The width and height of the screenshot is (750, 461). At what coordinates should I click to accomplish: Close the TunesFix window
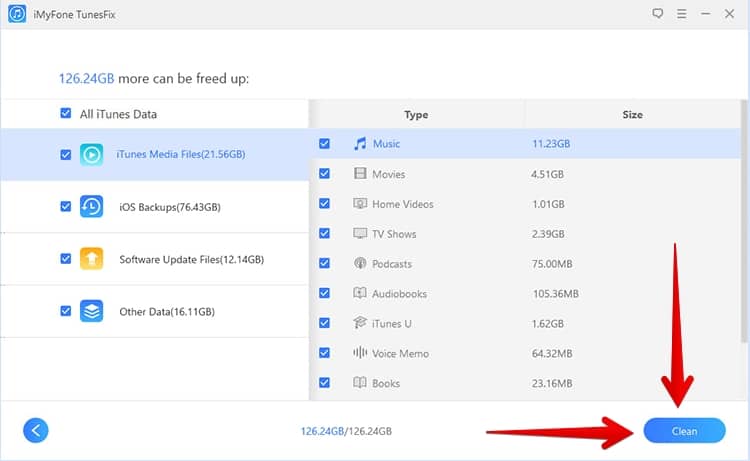(x=729, y=14)
